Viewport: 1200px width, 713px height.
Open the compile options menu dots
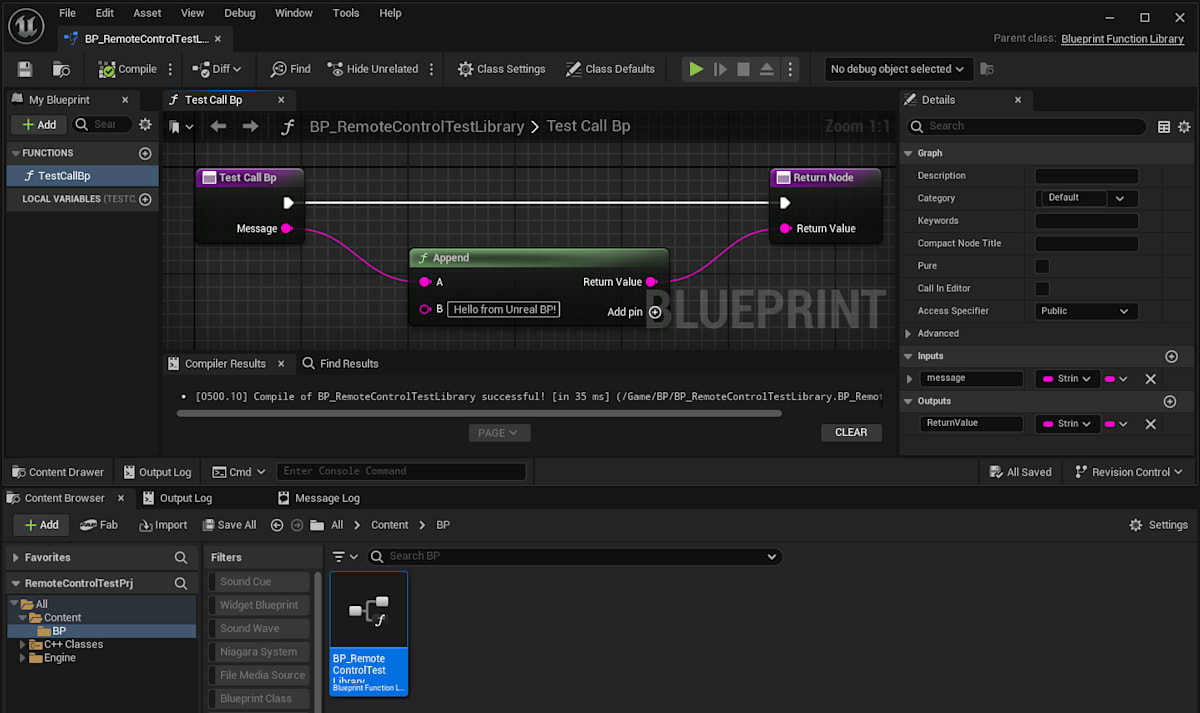point(170,69)
